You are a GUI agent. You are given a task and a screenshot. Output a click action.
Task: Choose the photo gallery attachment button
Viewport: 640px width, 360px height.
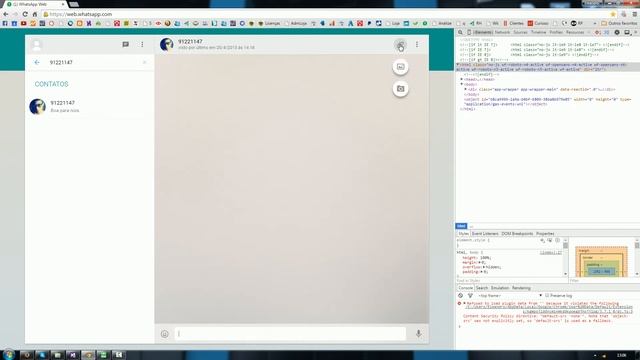[400, 67]
